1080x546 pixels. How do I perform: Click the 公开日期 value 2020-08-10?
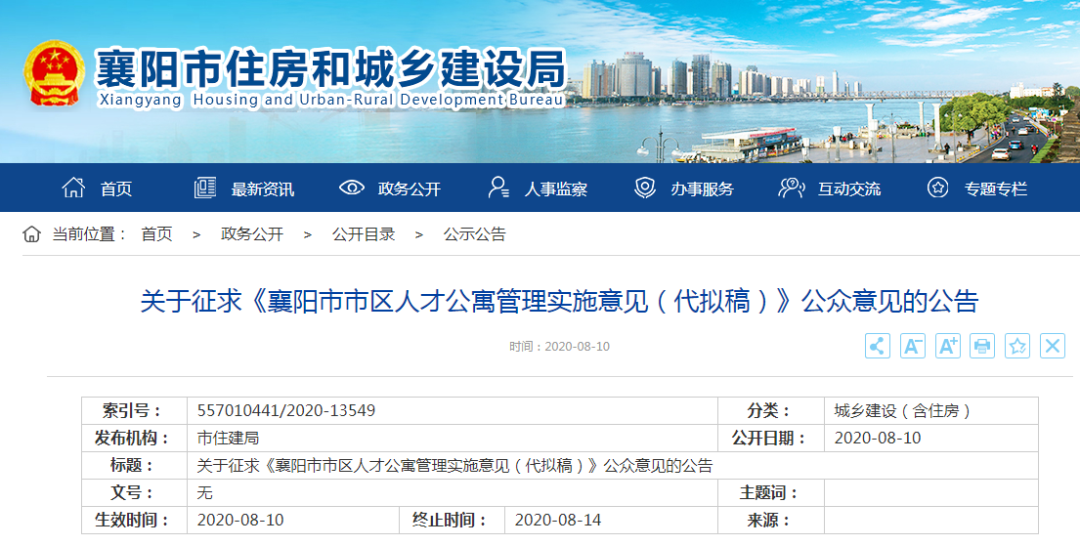click(x=878, y=438)
